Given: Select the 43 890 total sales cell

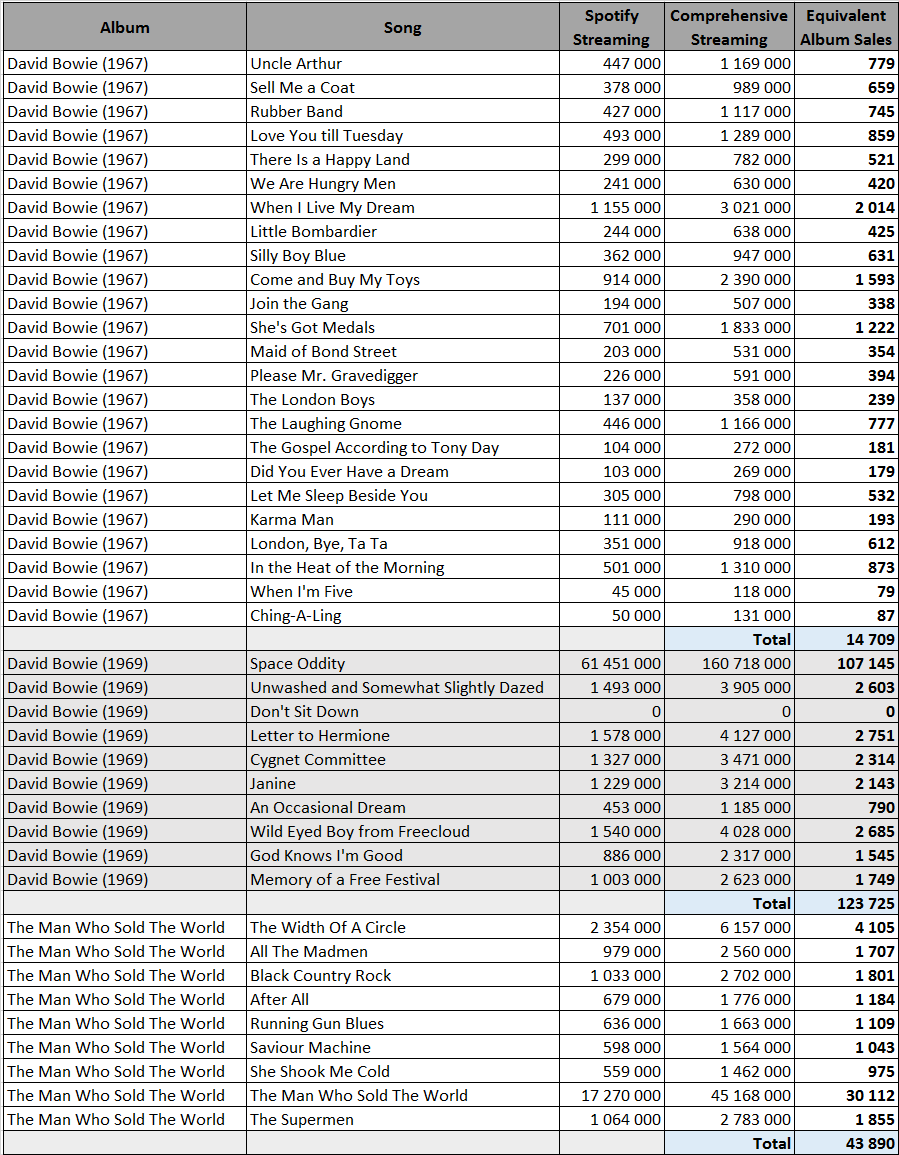Looking at the screenshot, I should click(846, 1143).
